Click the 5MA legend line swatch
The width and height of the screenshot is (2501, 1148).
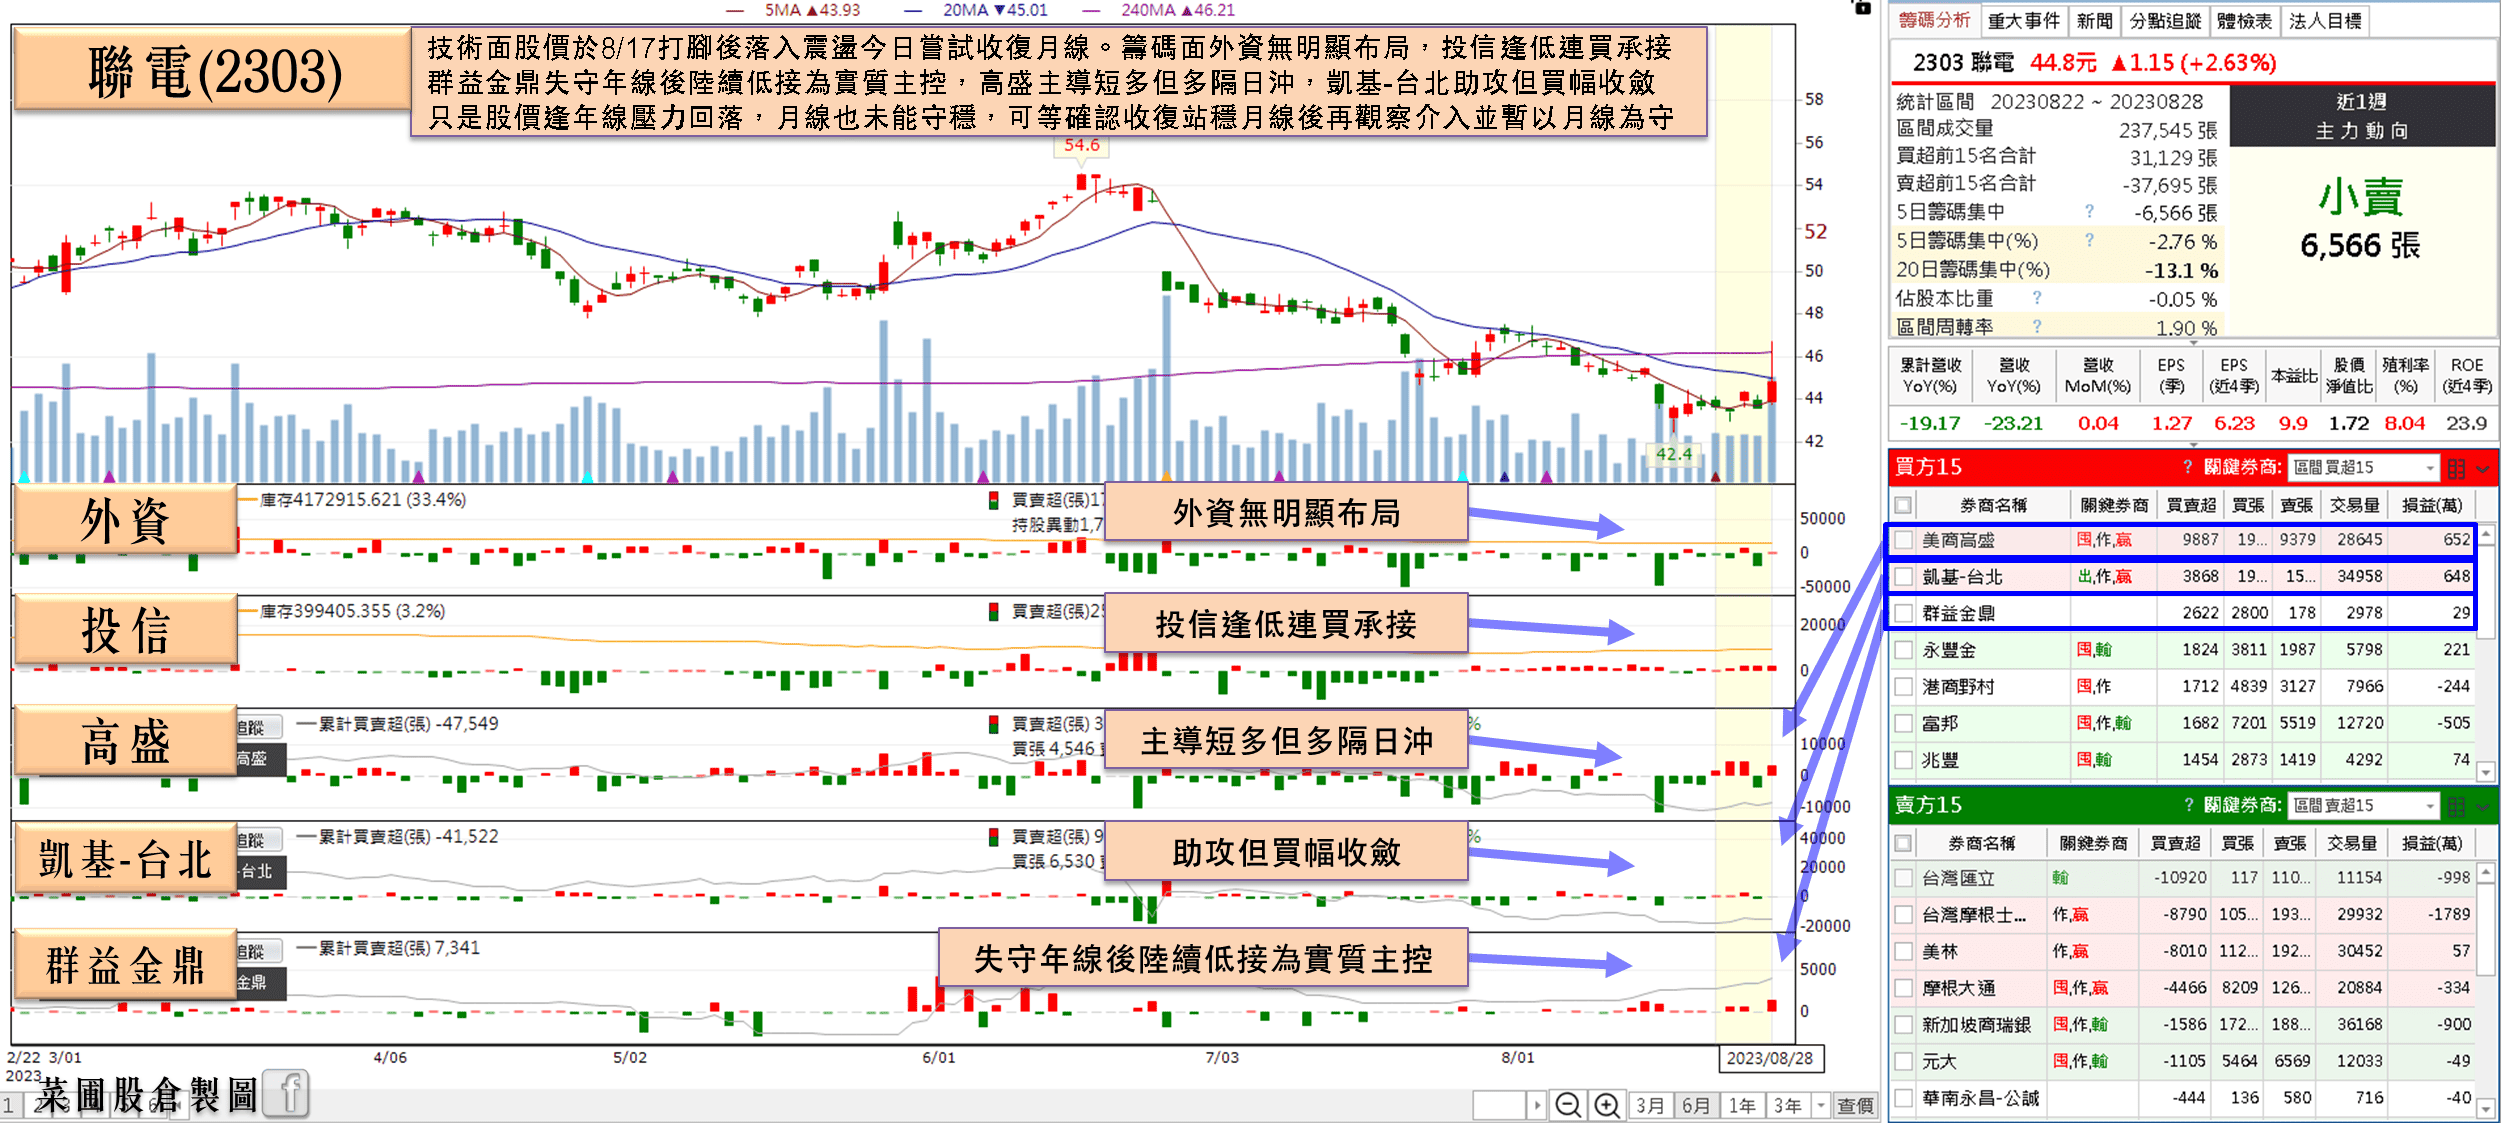coord(735,10)
